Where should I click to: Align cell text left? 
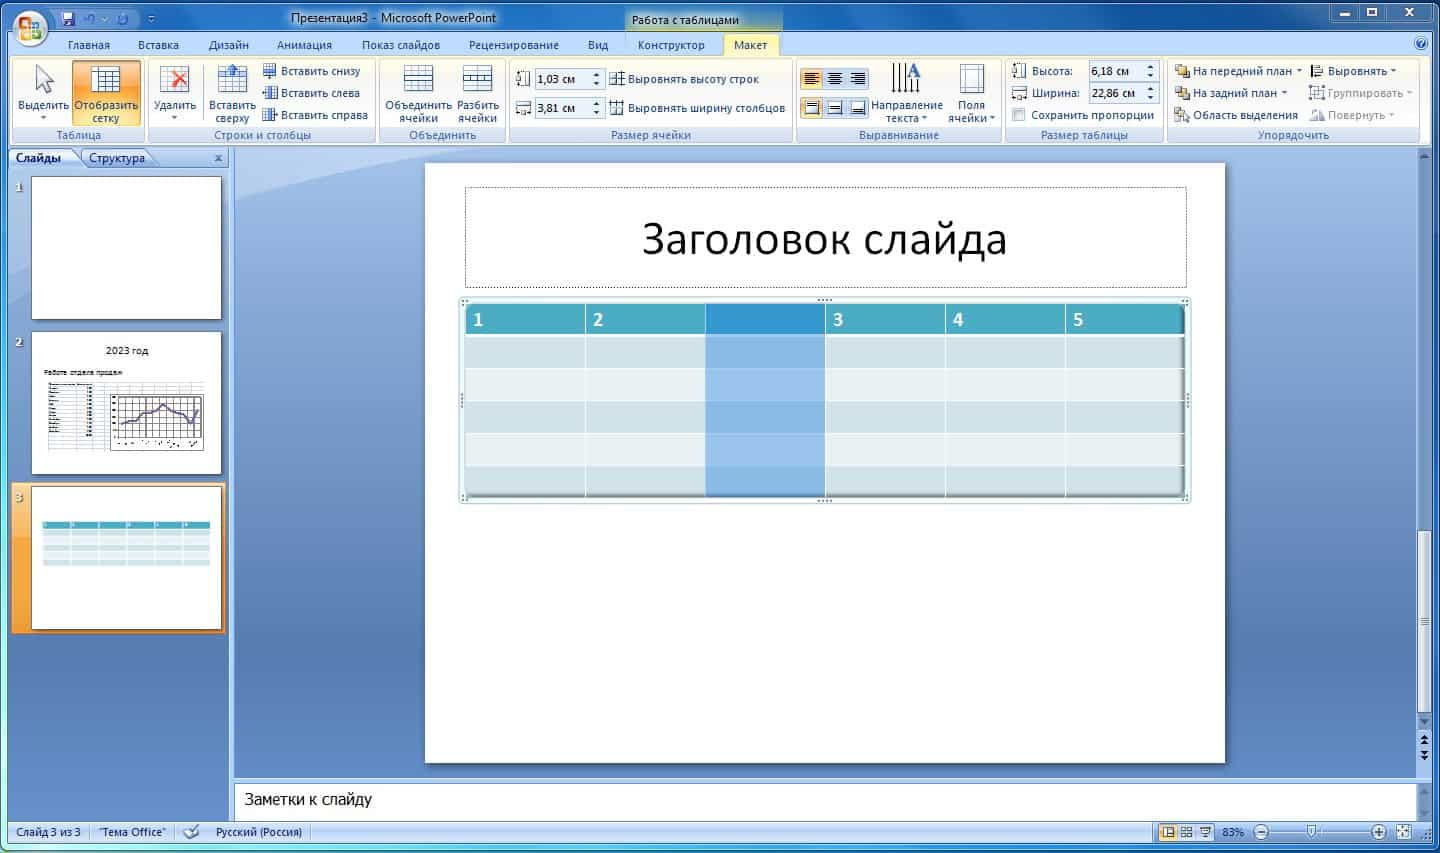[811, 79]
